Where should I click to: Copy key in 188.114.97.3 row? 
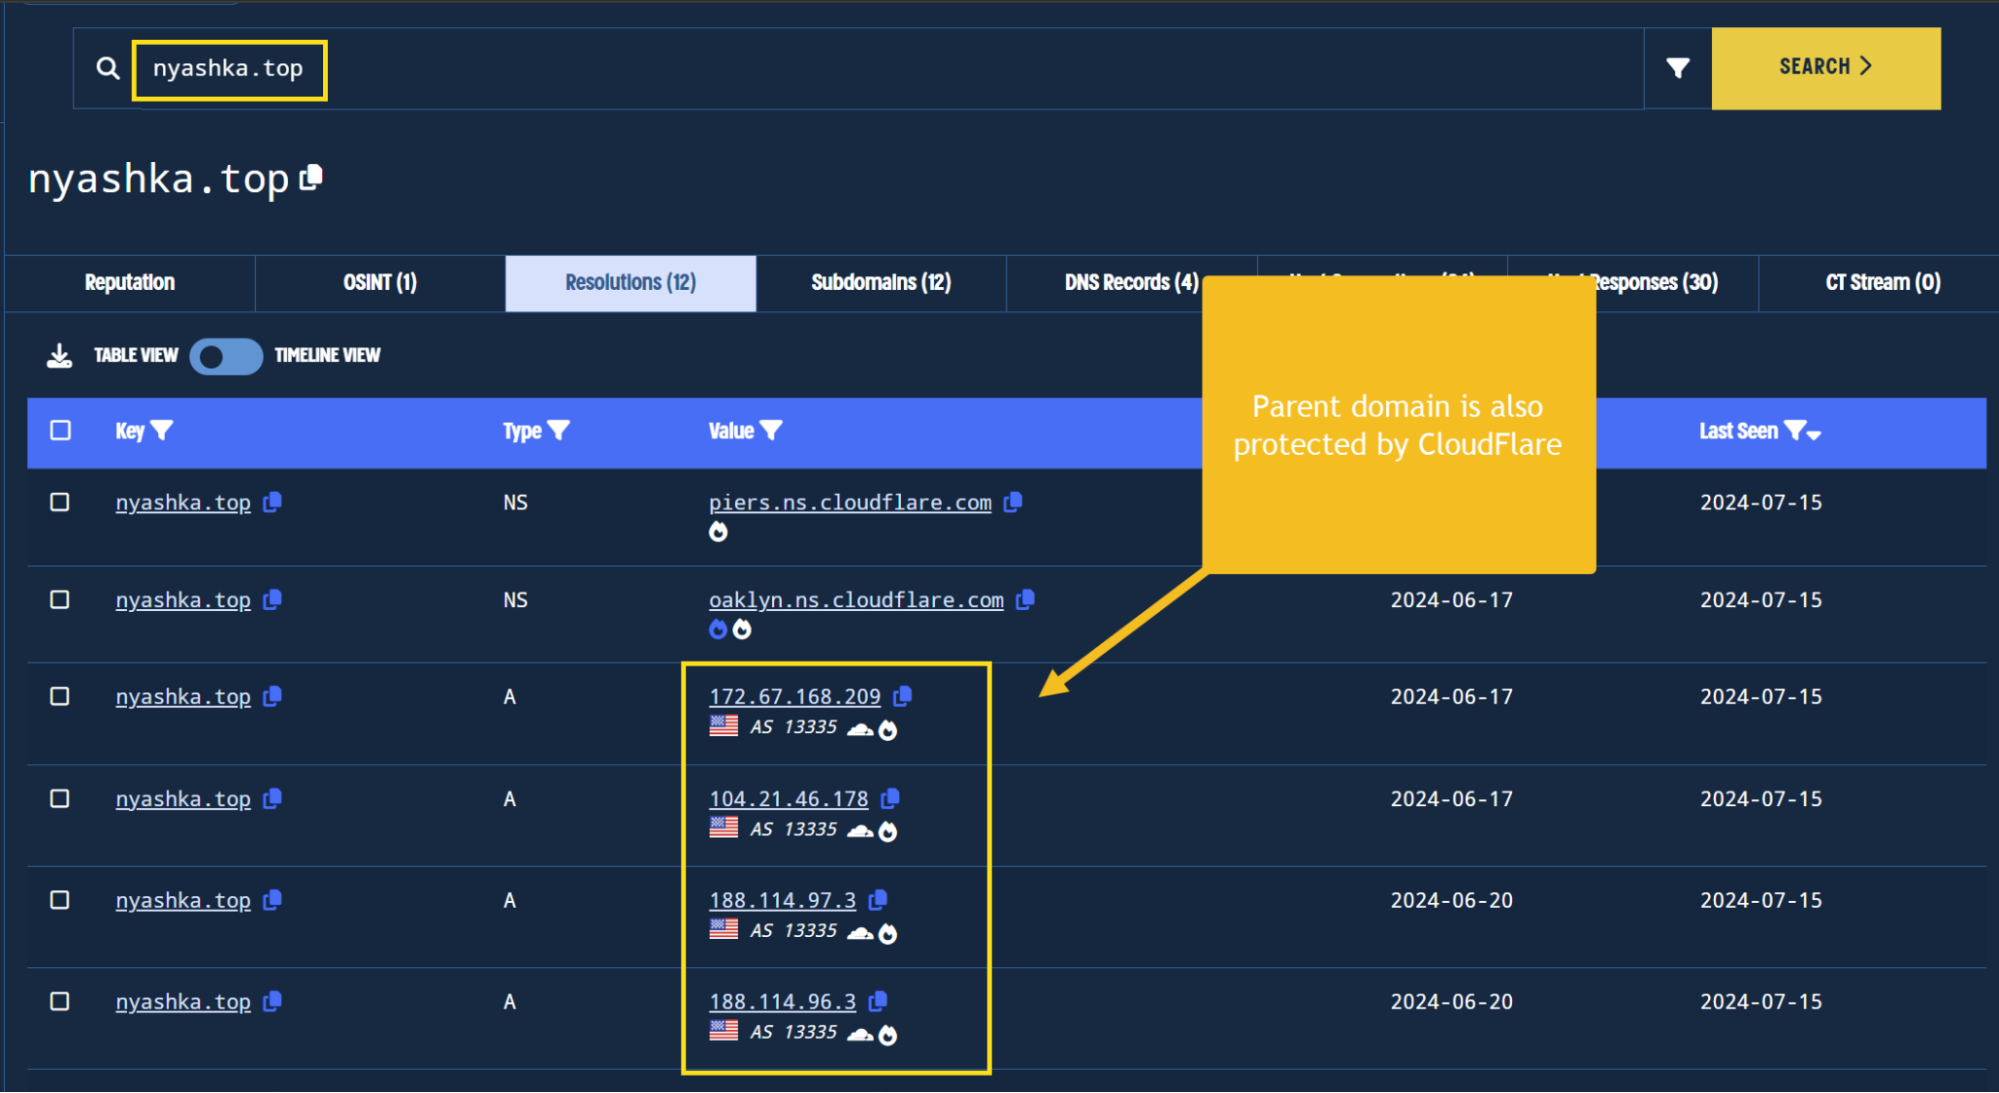272,901
